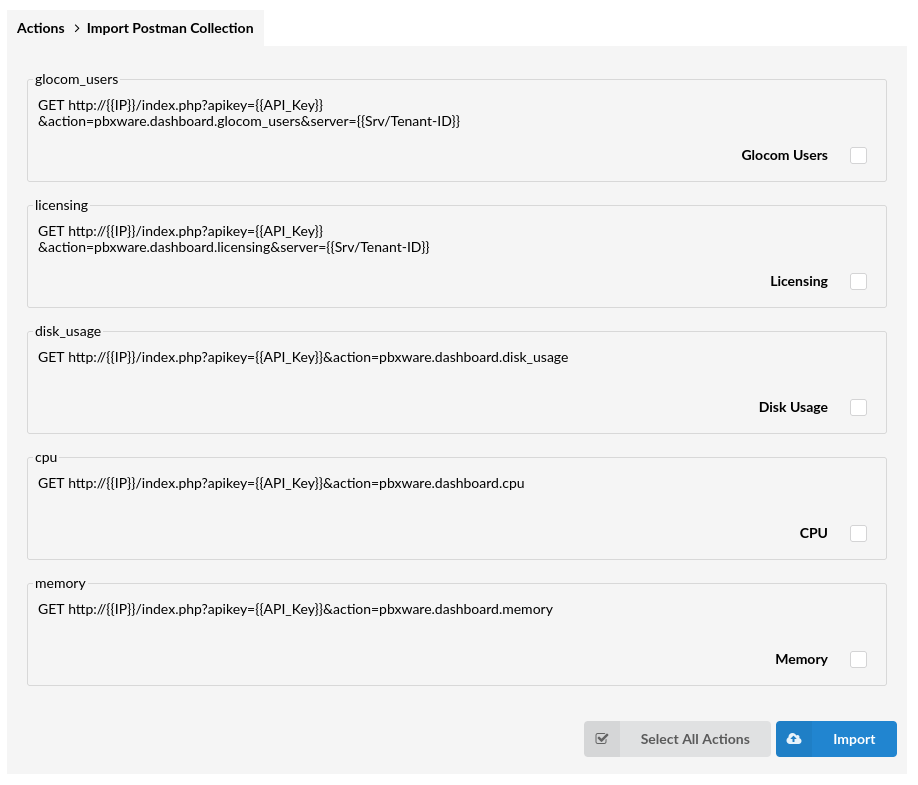Image resolution: width=918 pixels, height=785 pixels.
Task: Select the CPU action checkbox
Action: tap(858, 533)
